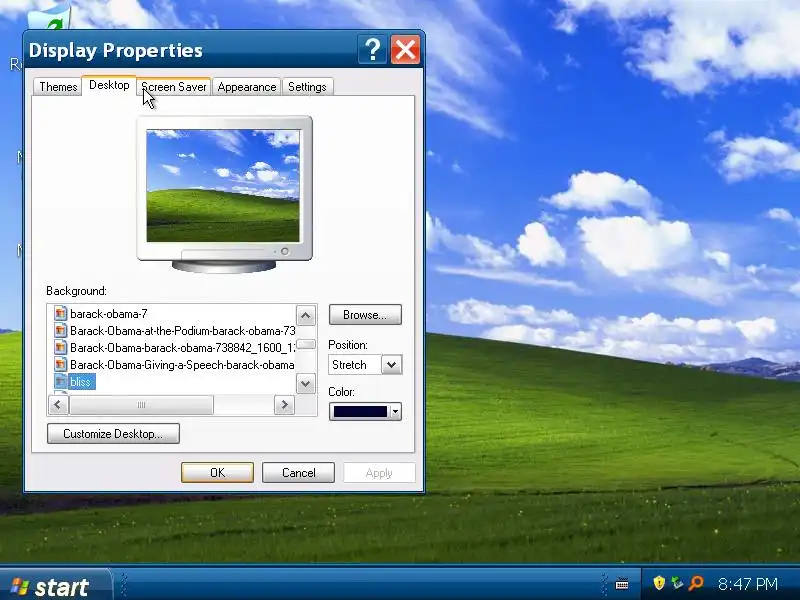Click the question mark help button in the title bar

[372, 49]
